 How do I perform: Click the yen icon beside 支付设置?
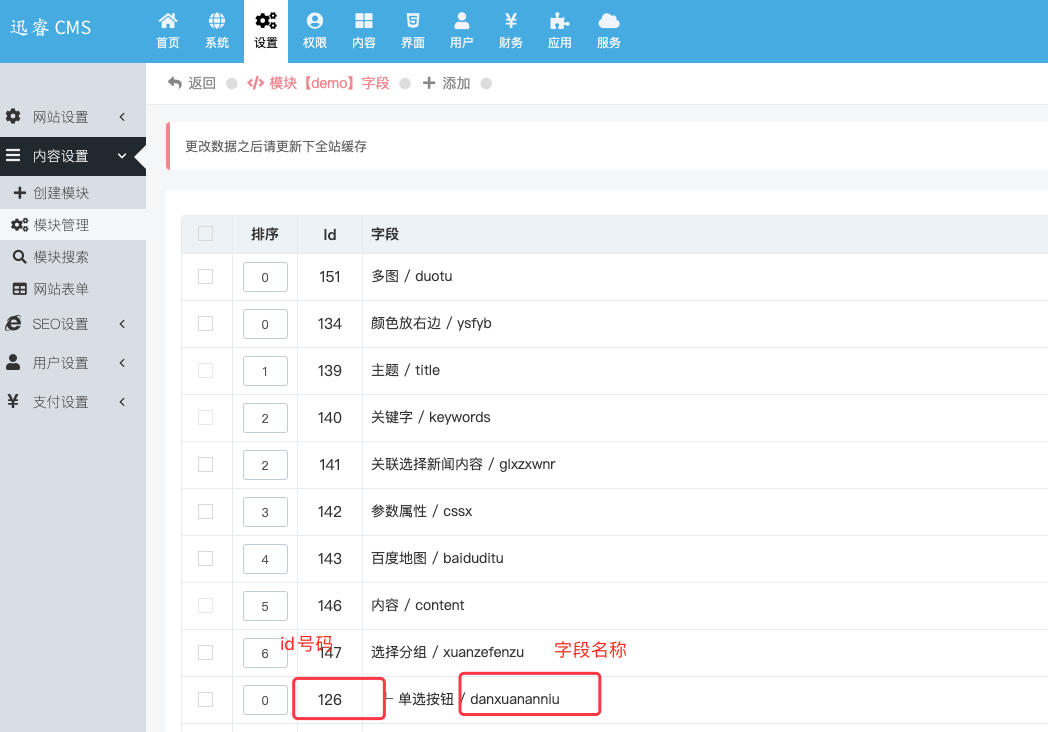pos(13,401)
